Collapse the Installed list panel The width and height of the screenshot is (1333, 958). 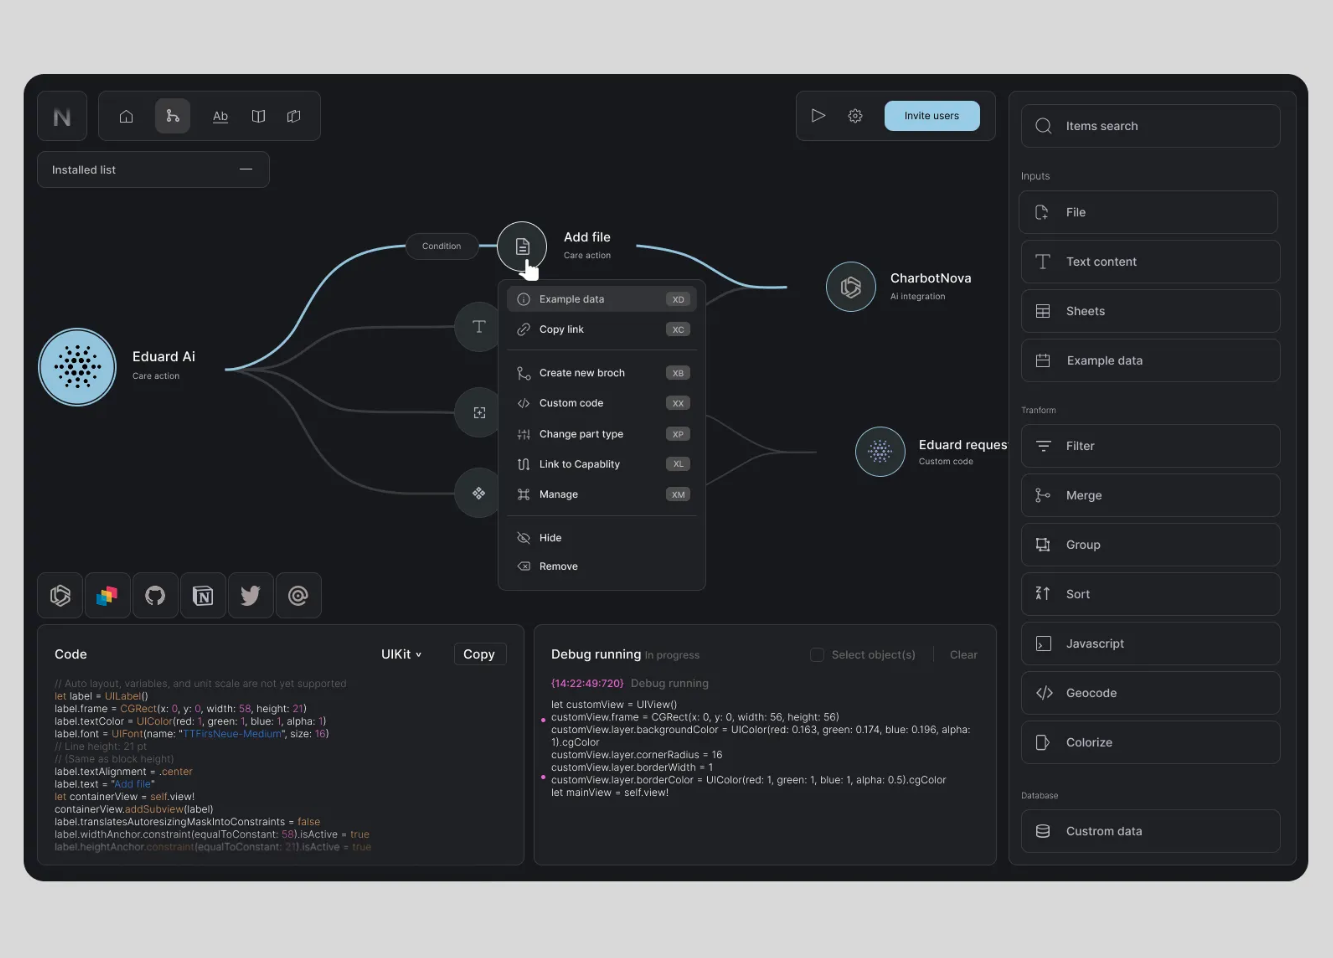[x=246, y=169]
